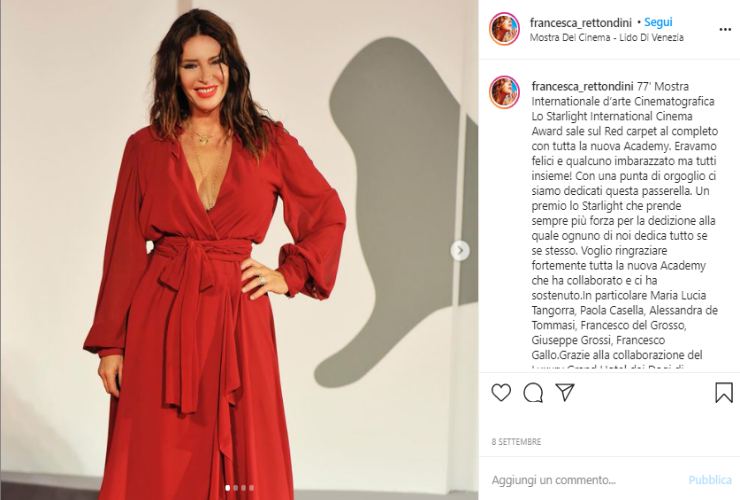Select the first carousel dot

coord(228,488)
